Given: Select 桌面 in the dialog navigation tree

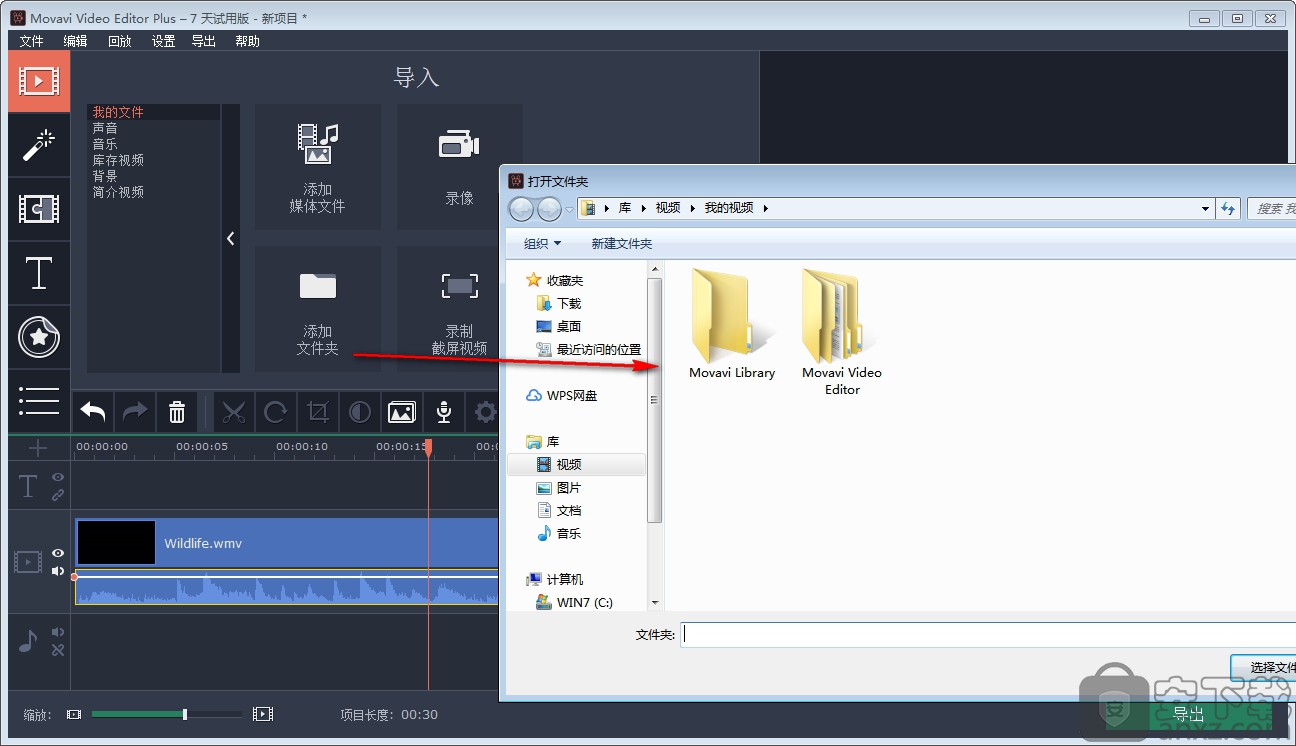Looking at the screenshot, I should tap(569, 326).
